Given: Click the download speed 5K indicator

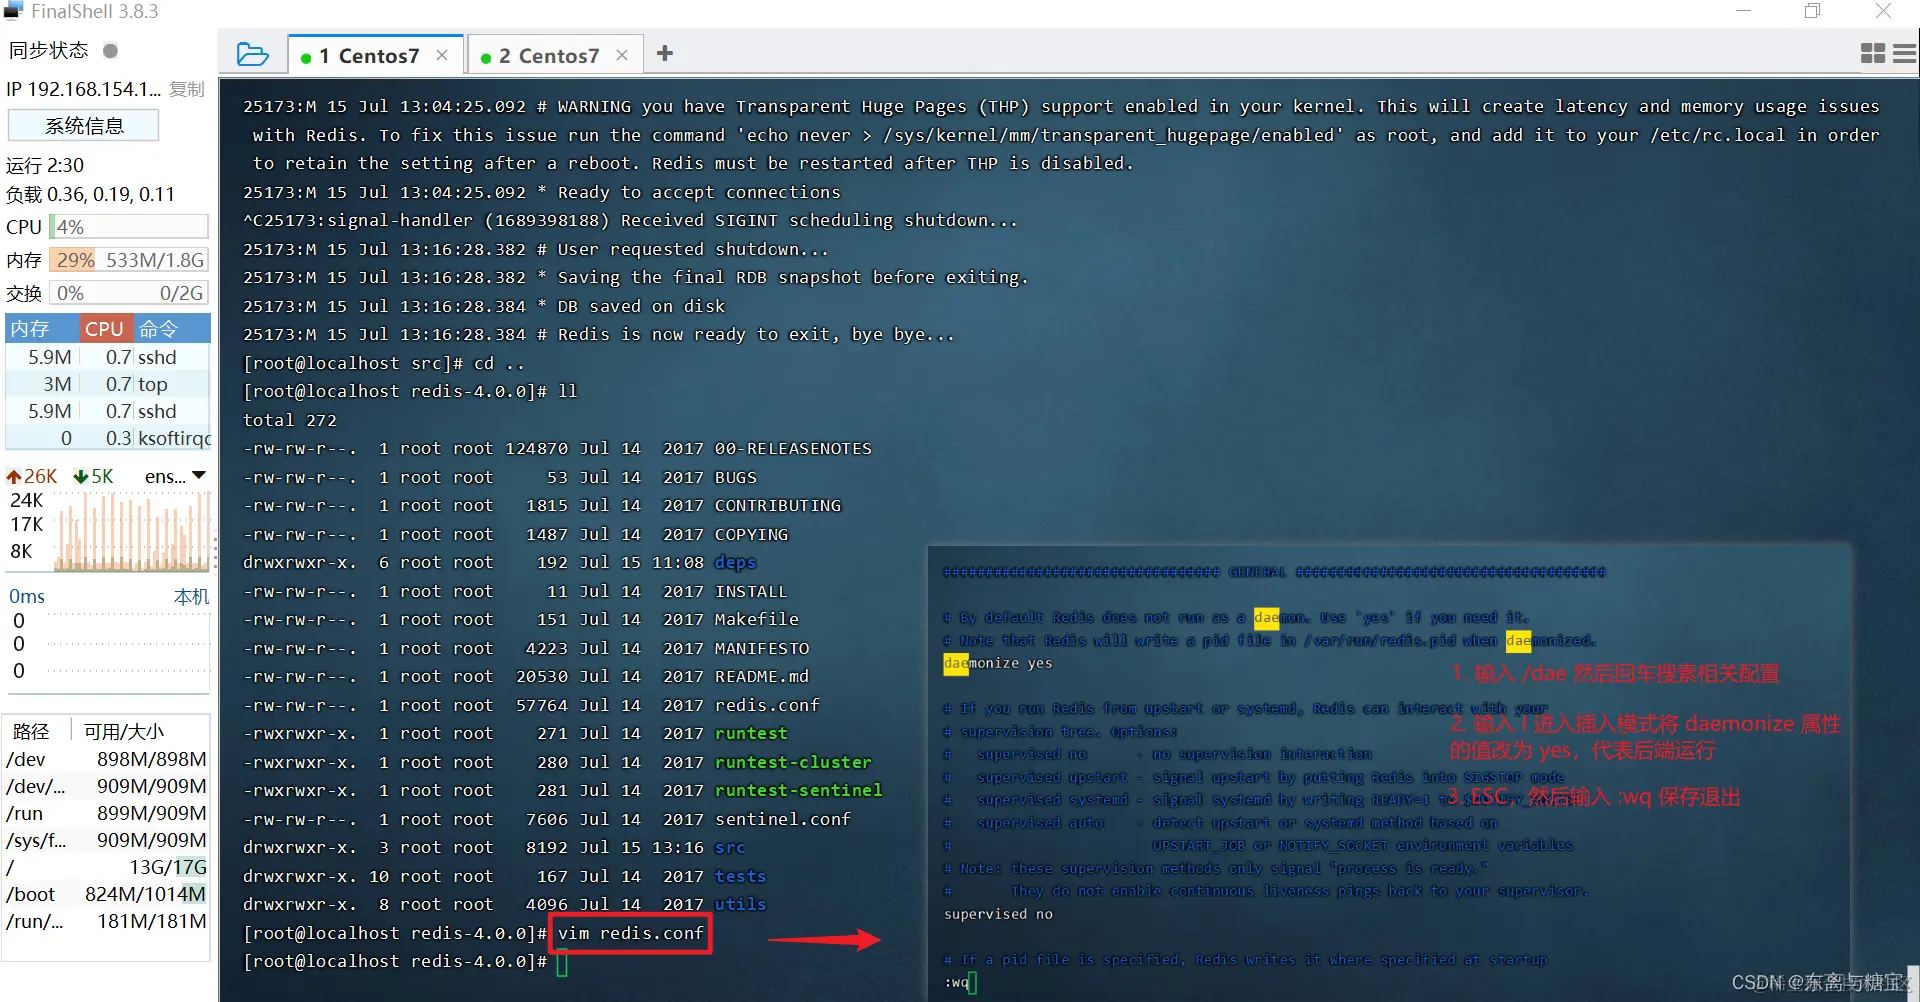Looking at the screenshot, I should pyautogui.click(x=94, y=476).
